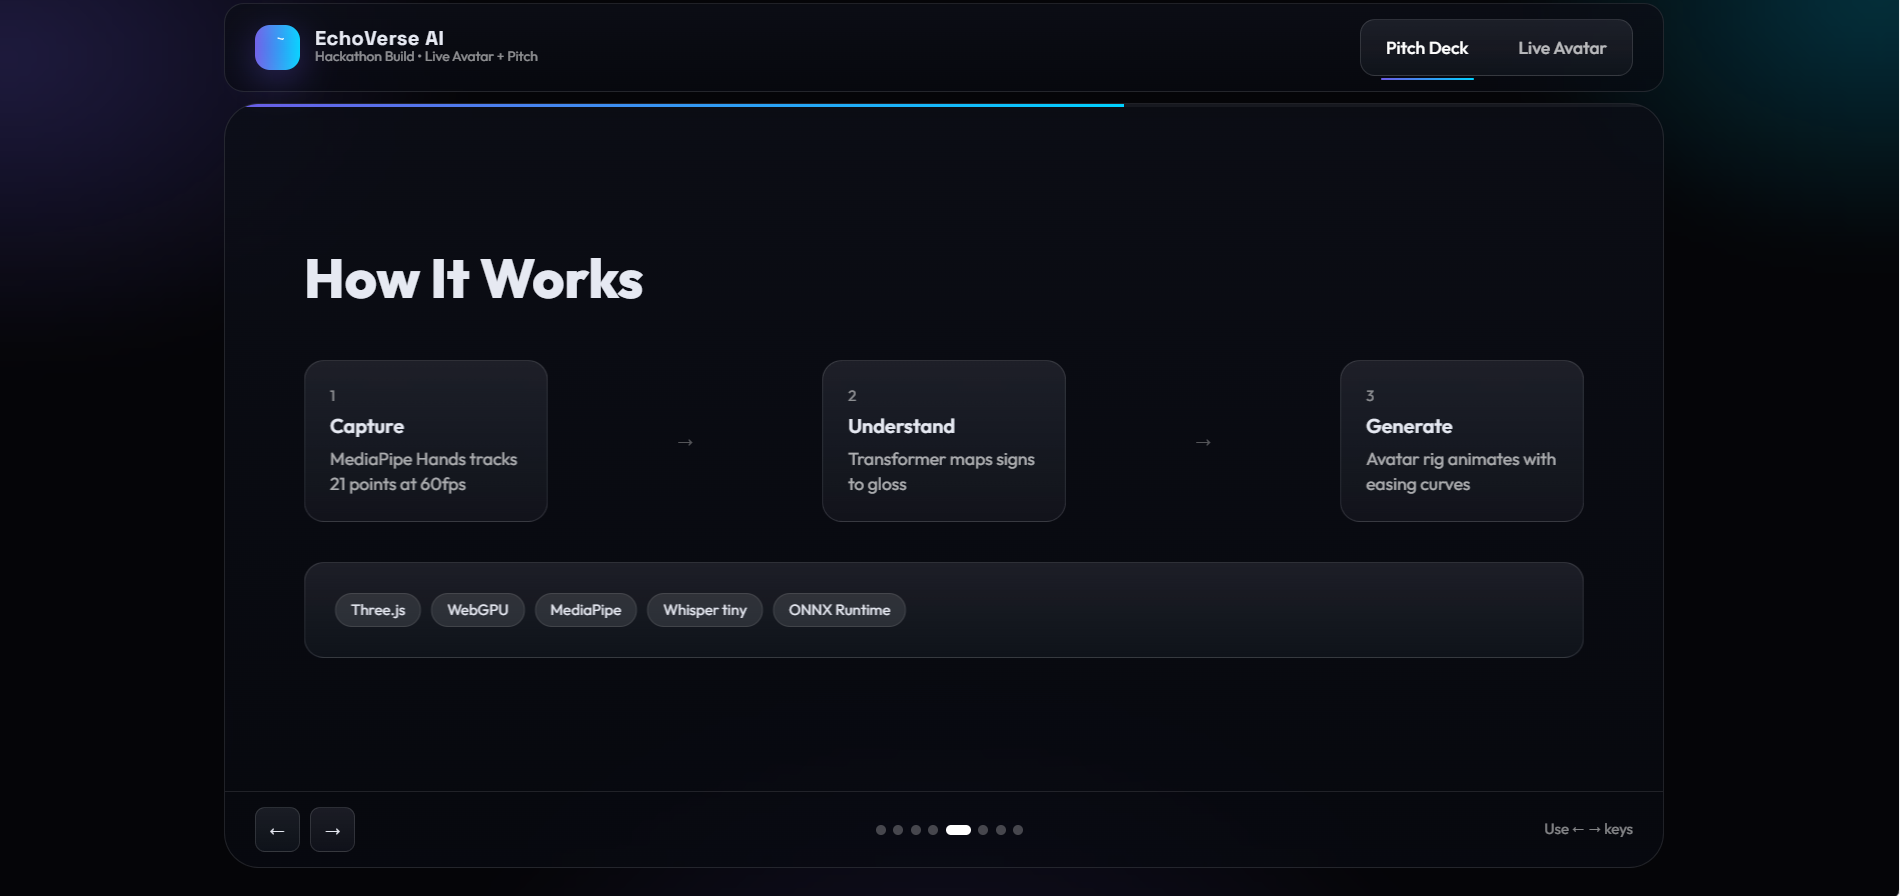Jump to the fourth slide dot
This screenshot has width=1902, height=896.
933,830
